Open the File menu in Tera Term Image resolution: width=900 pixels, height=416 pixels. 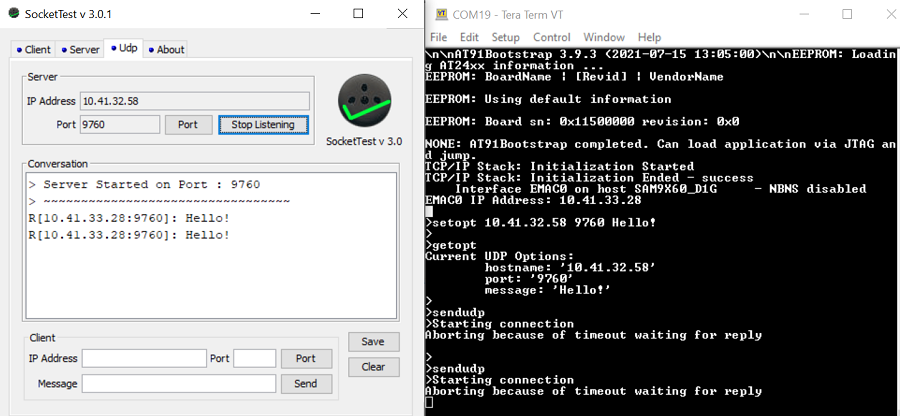tap(439, 37)
